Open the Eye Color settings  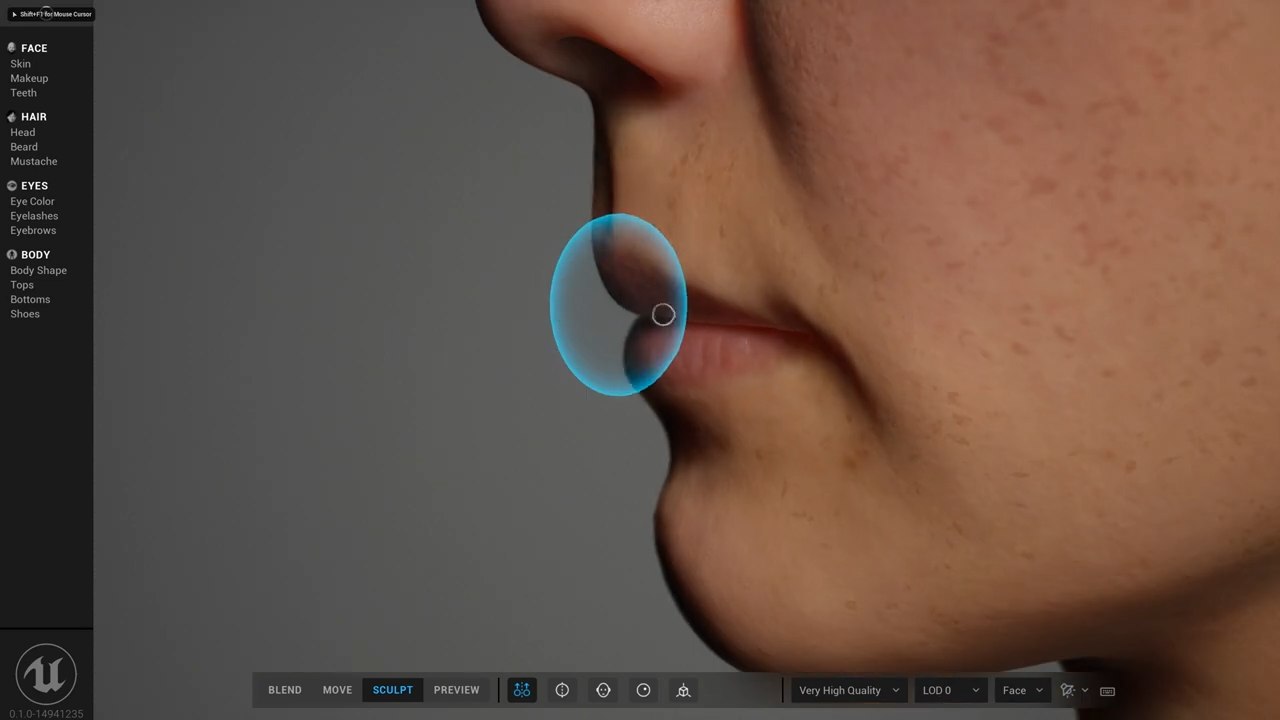(32, 201)
